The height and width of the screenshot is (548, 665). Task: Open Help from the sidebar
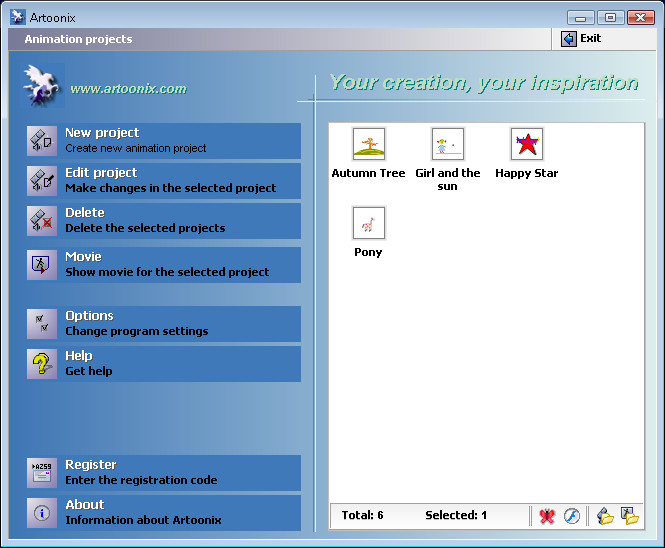click(x=164, y=363)
